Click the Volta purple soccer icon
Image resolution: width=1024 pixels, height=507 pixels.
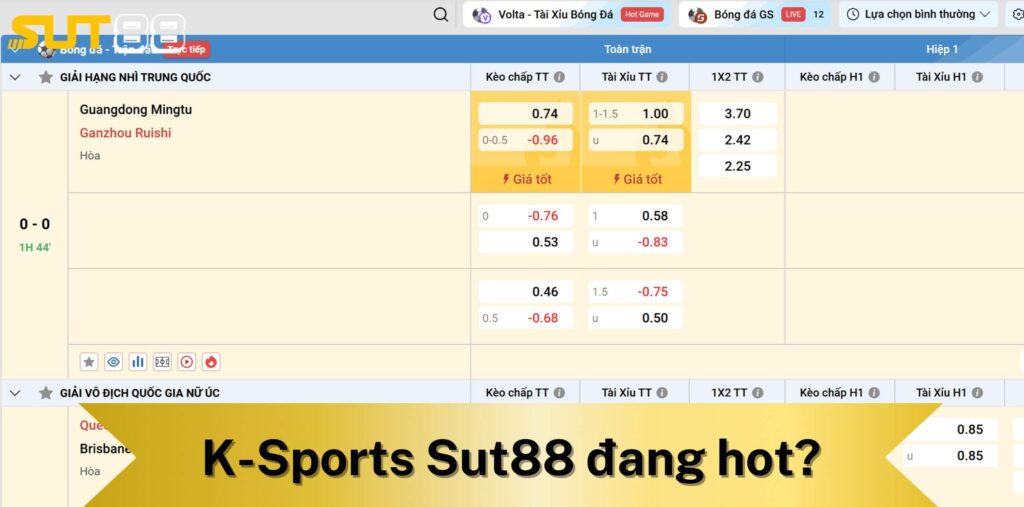coord(481,15)
